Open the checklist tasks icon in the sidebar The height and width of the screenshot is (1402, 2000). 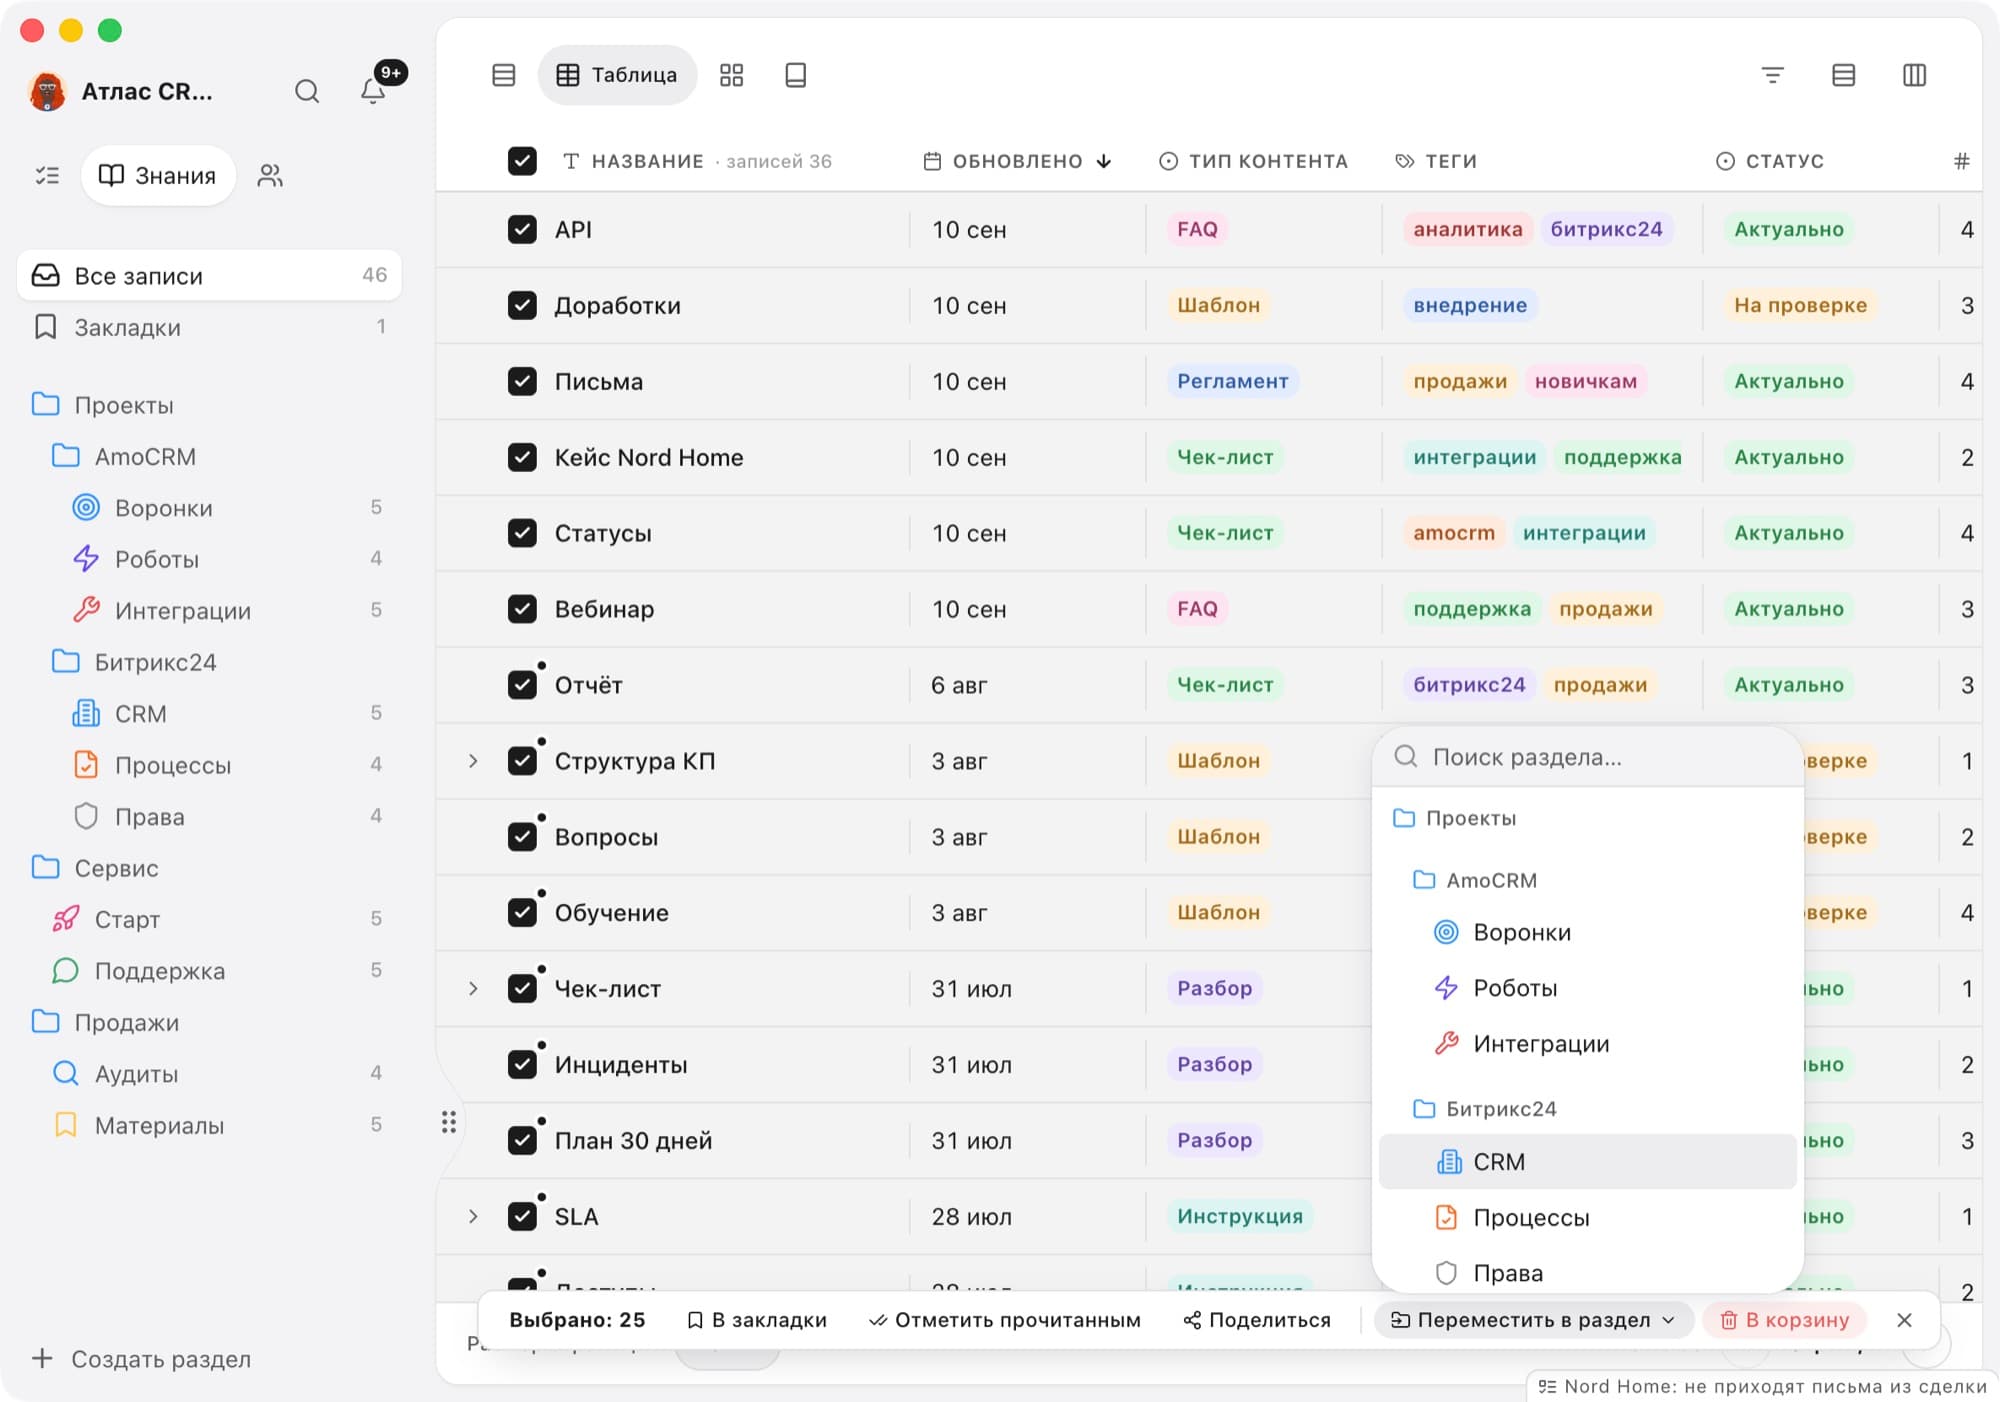click(x=47, y=176)
